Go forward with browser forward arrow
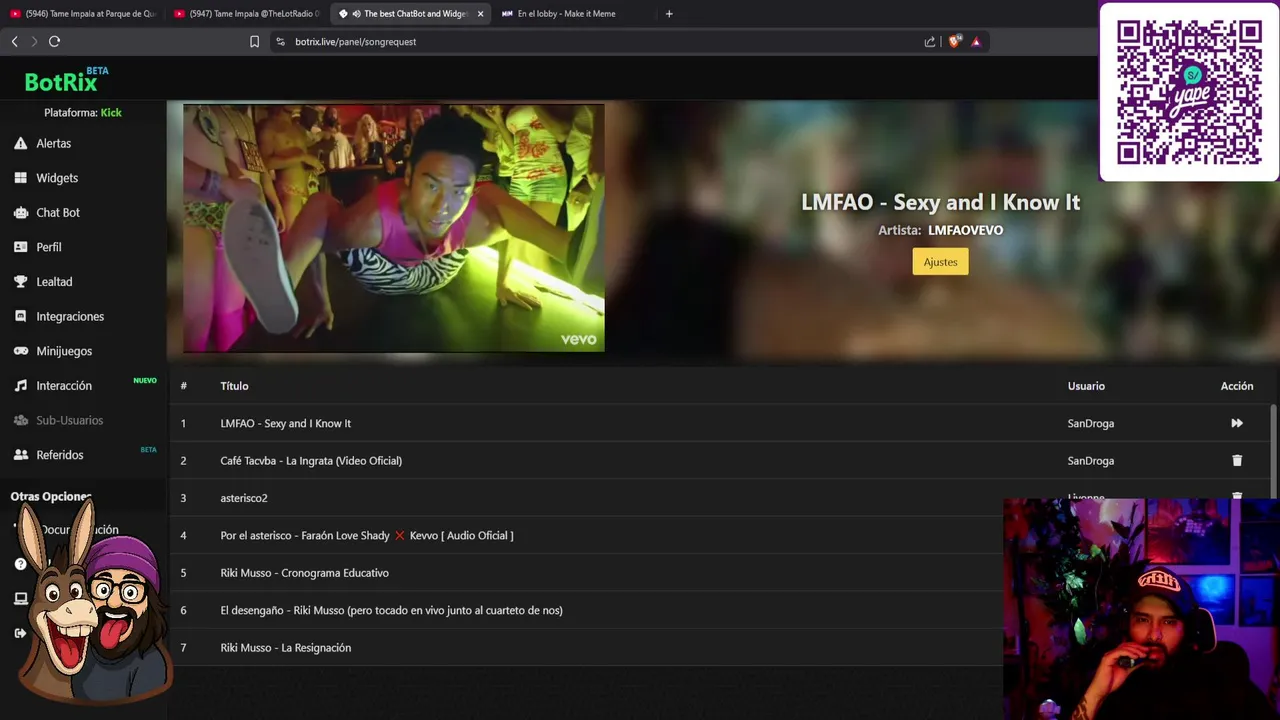 [x=34, y=41]
